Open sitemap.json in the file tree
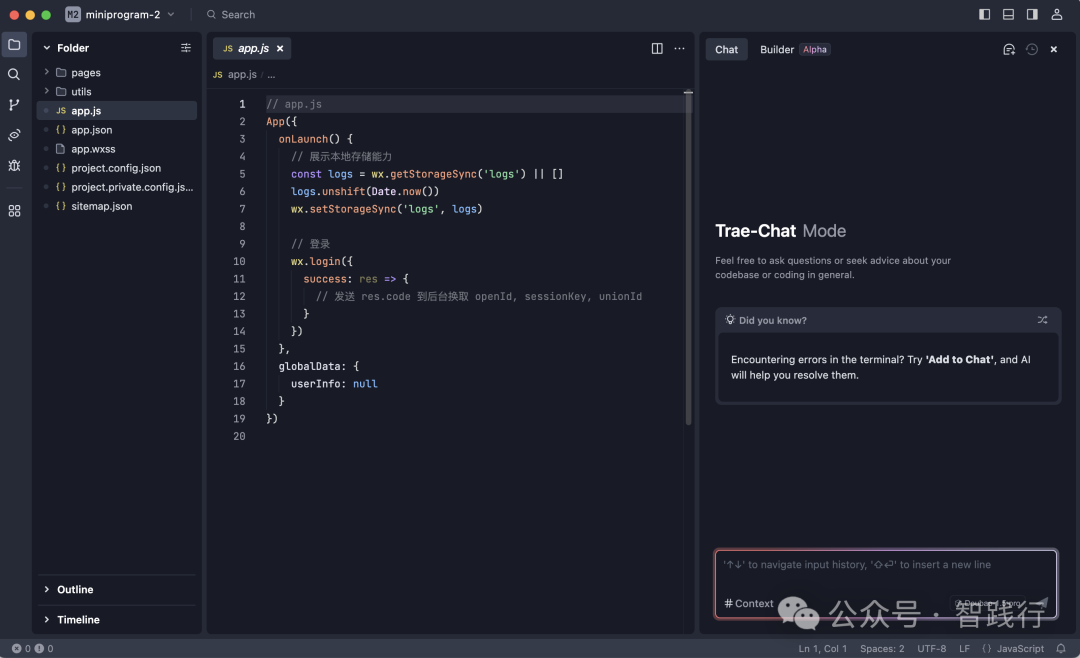 click(117, 206)
